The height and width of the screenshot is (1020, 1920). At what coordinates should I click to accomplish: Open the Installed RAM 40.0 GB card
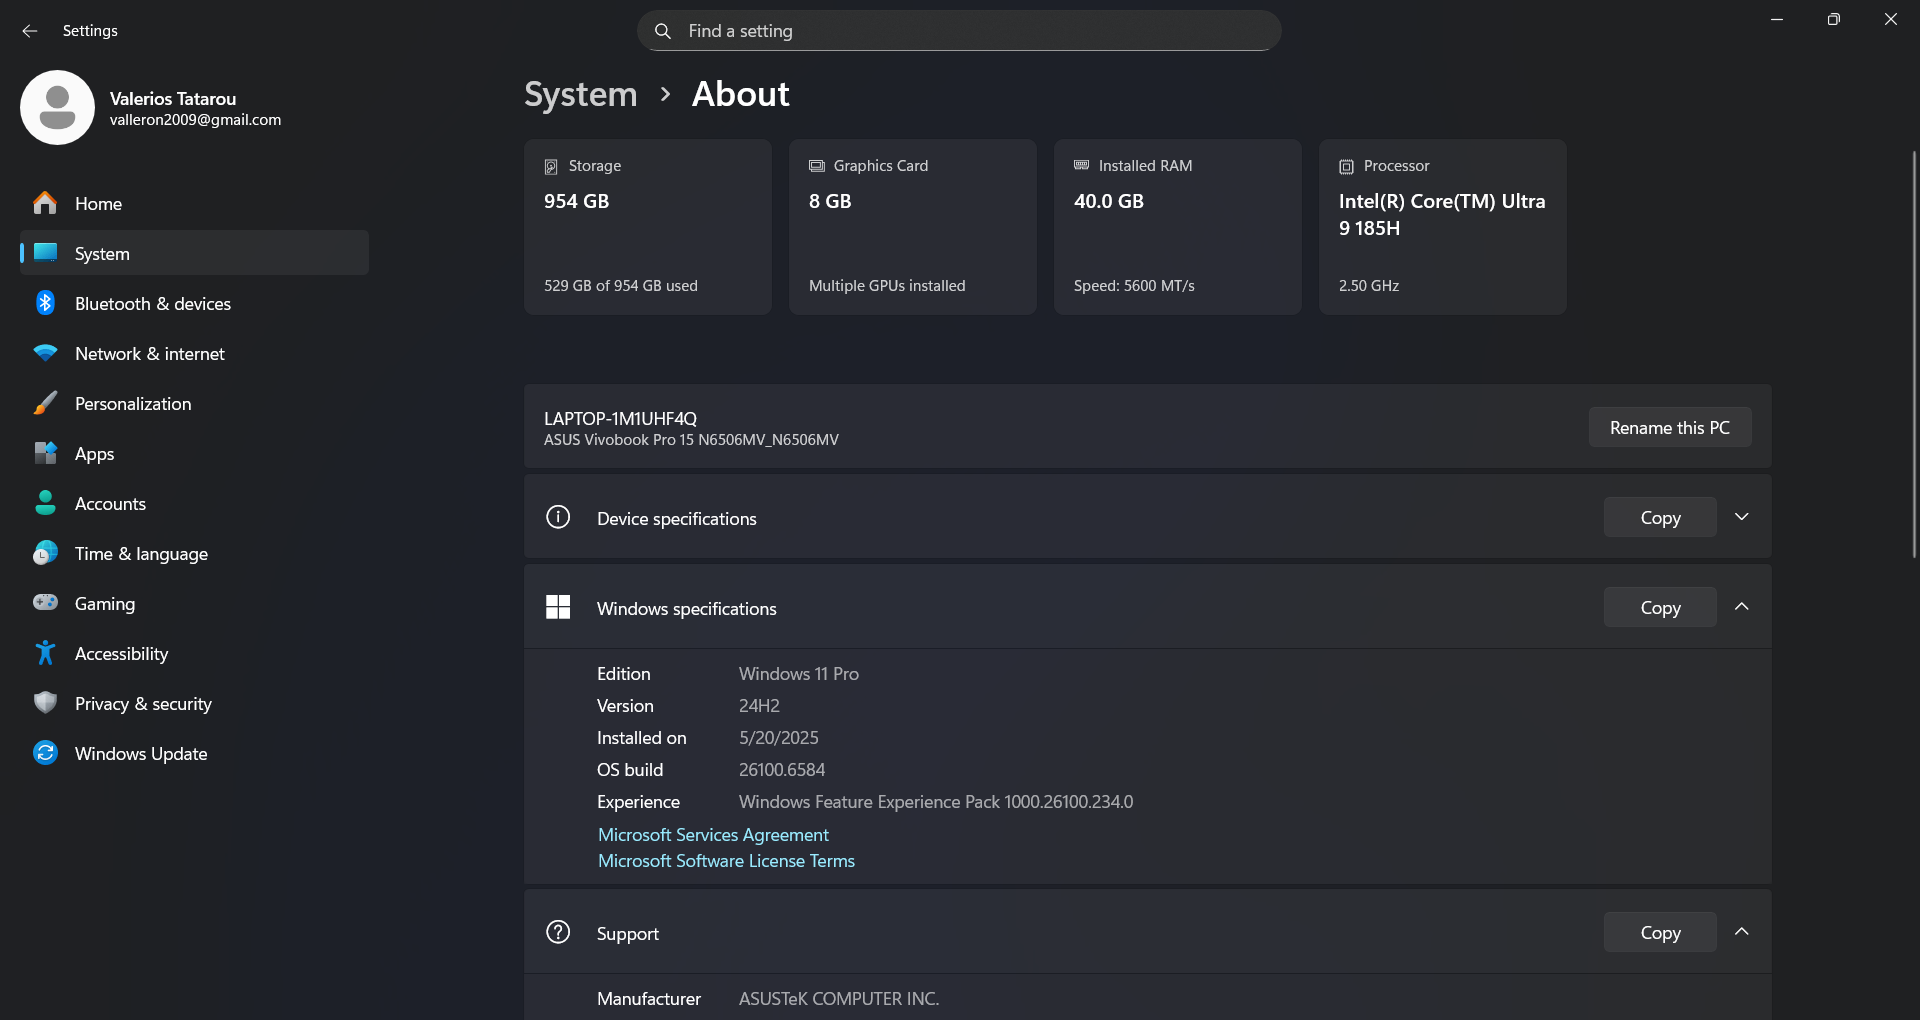[x=1178, y=227]
